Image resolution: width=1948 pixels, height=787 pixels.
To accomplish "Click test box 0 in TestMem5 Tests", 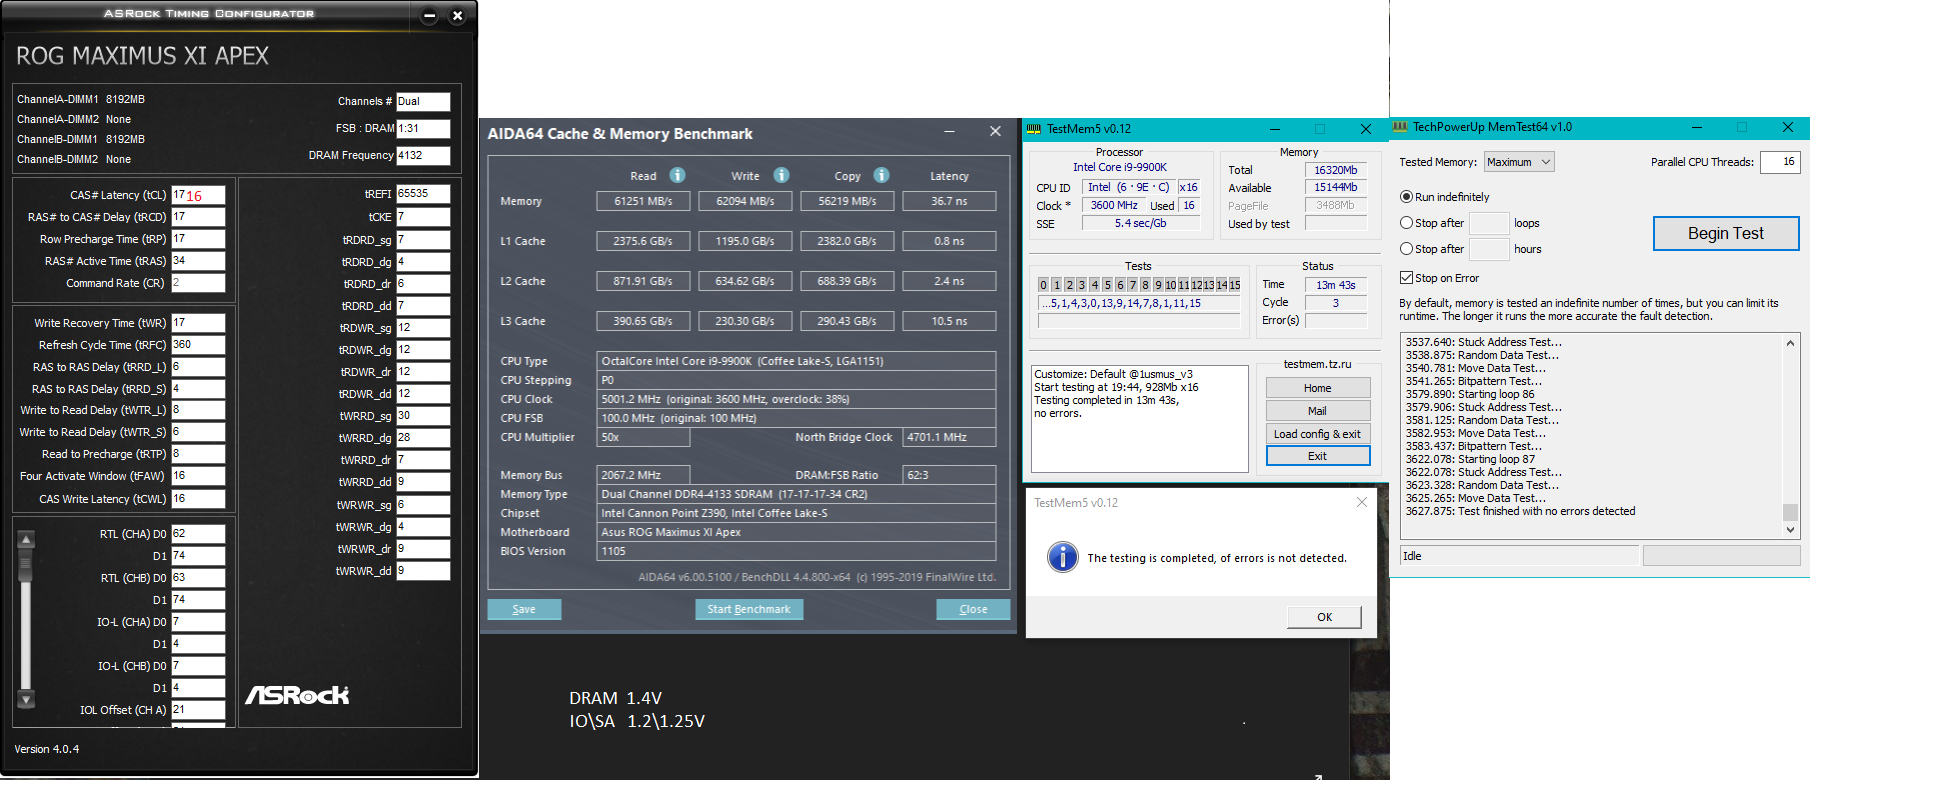I will tap(1043, 285).
